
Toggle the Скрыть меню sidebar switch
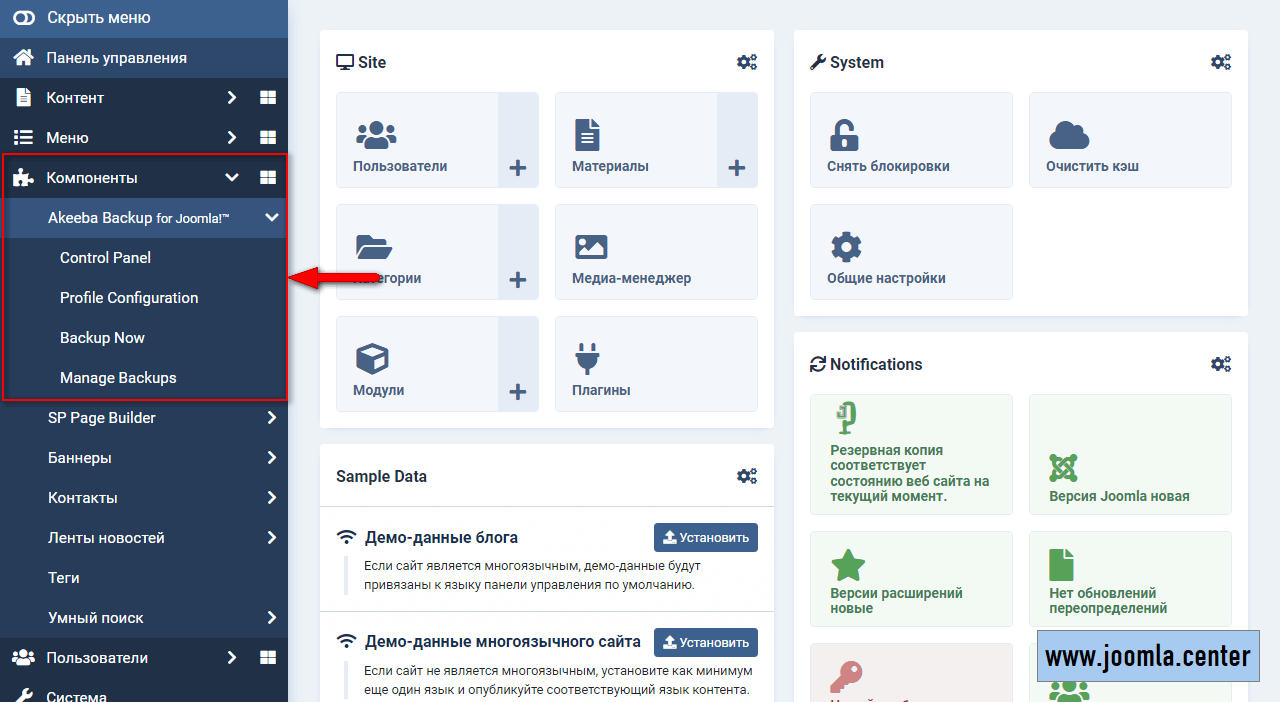coord(24,18)
